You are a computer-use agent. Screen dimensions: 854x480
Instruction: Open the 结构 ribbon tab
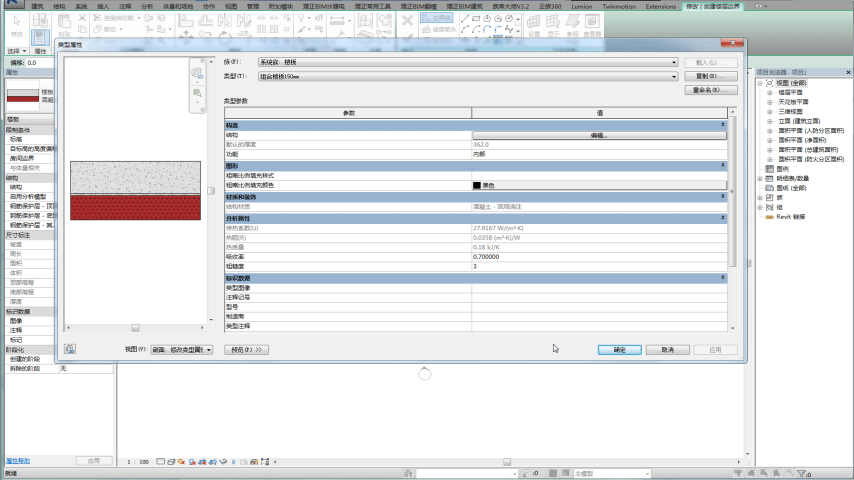[x=59, y=7]
